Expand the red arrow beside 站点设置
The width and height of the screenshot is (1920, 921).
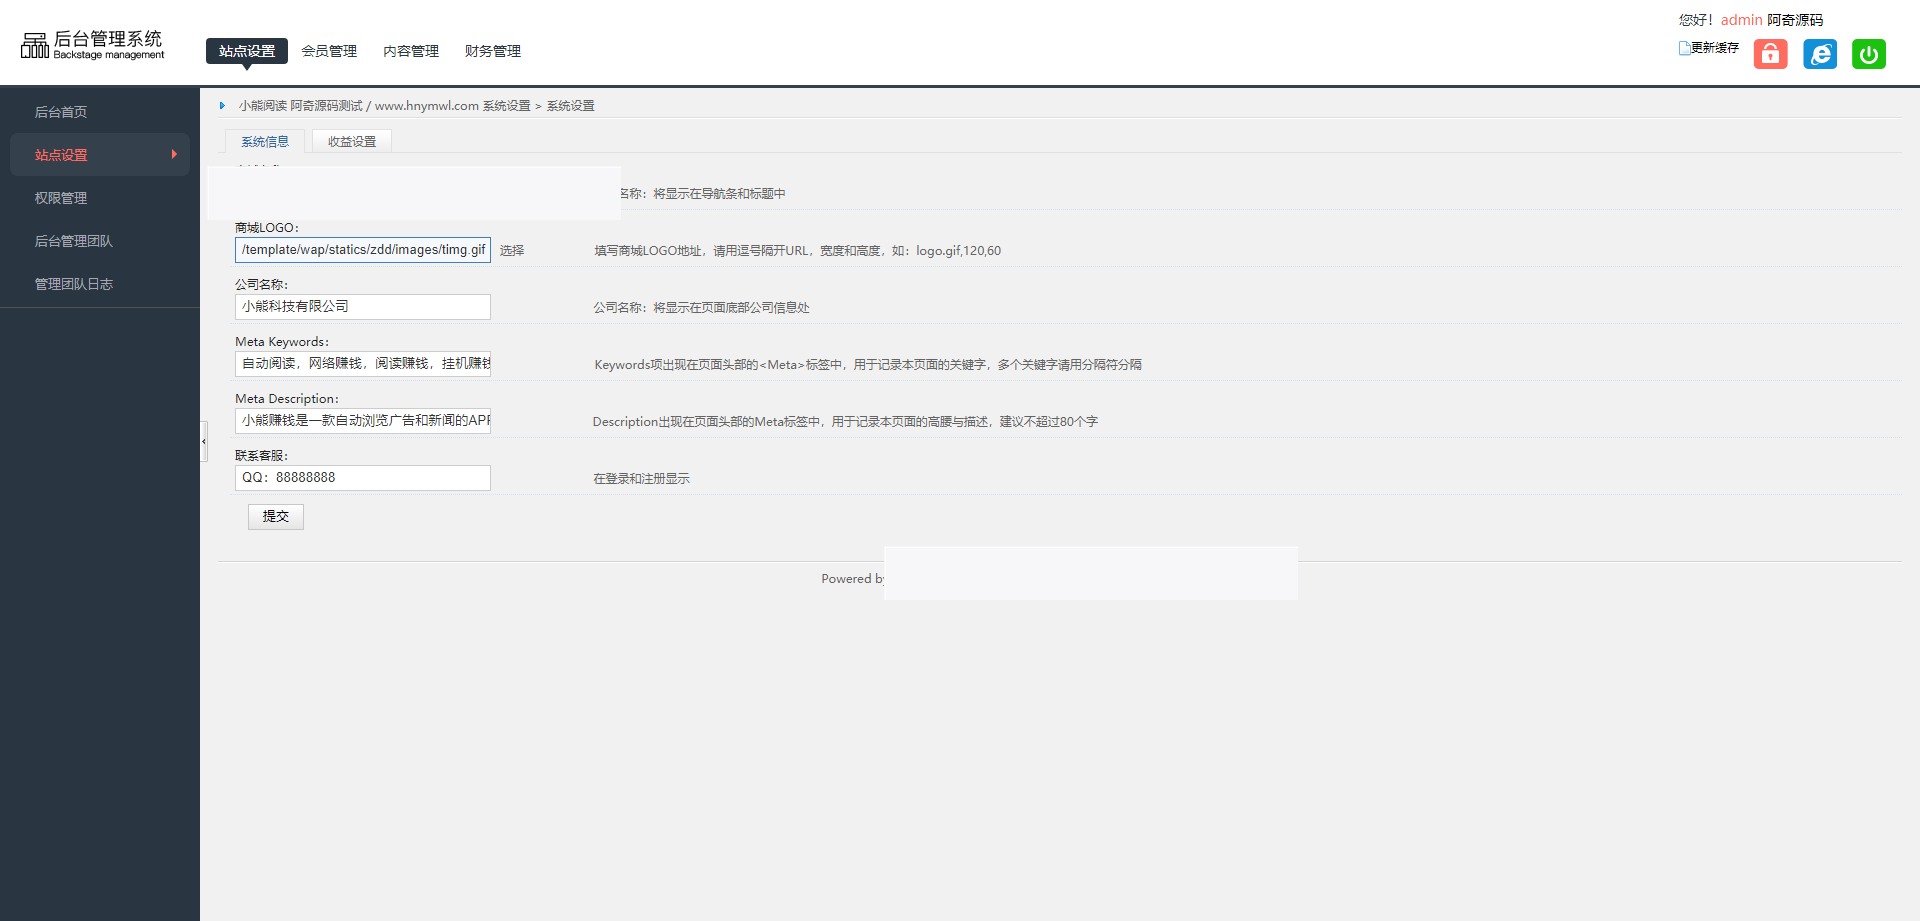[x=174, y=155]
